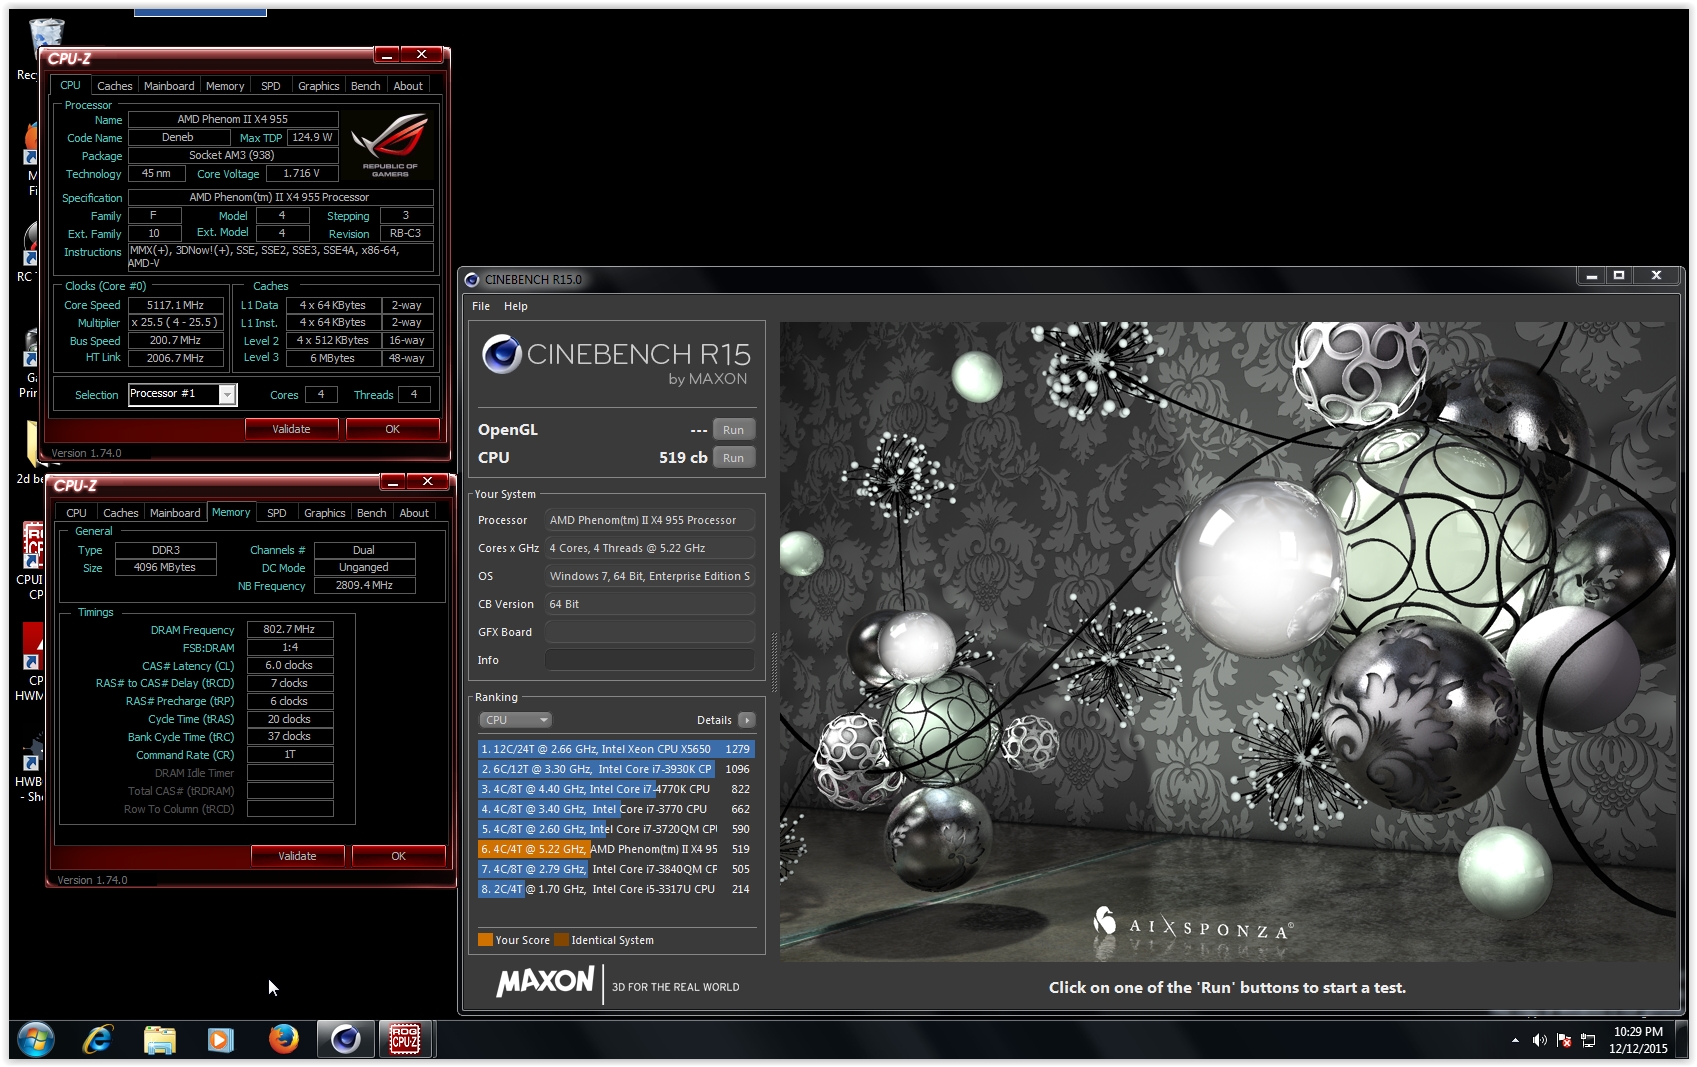Open the Processor #1 selection dropdown
Screen dimensions: 1697x1067
click(x=182, y=394)
